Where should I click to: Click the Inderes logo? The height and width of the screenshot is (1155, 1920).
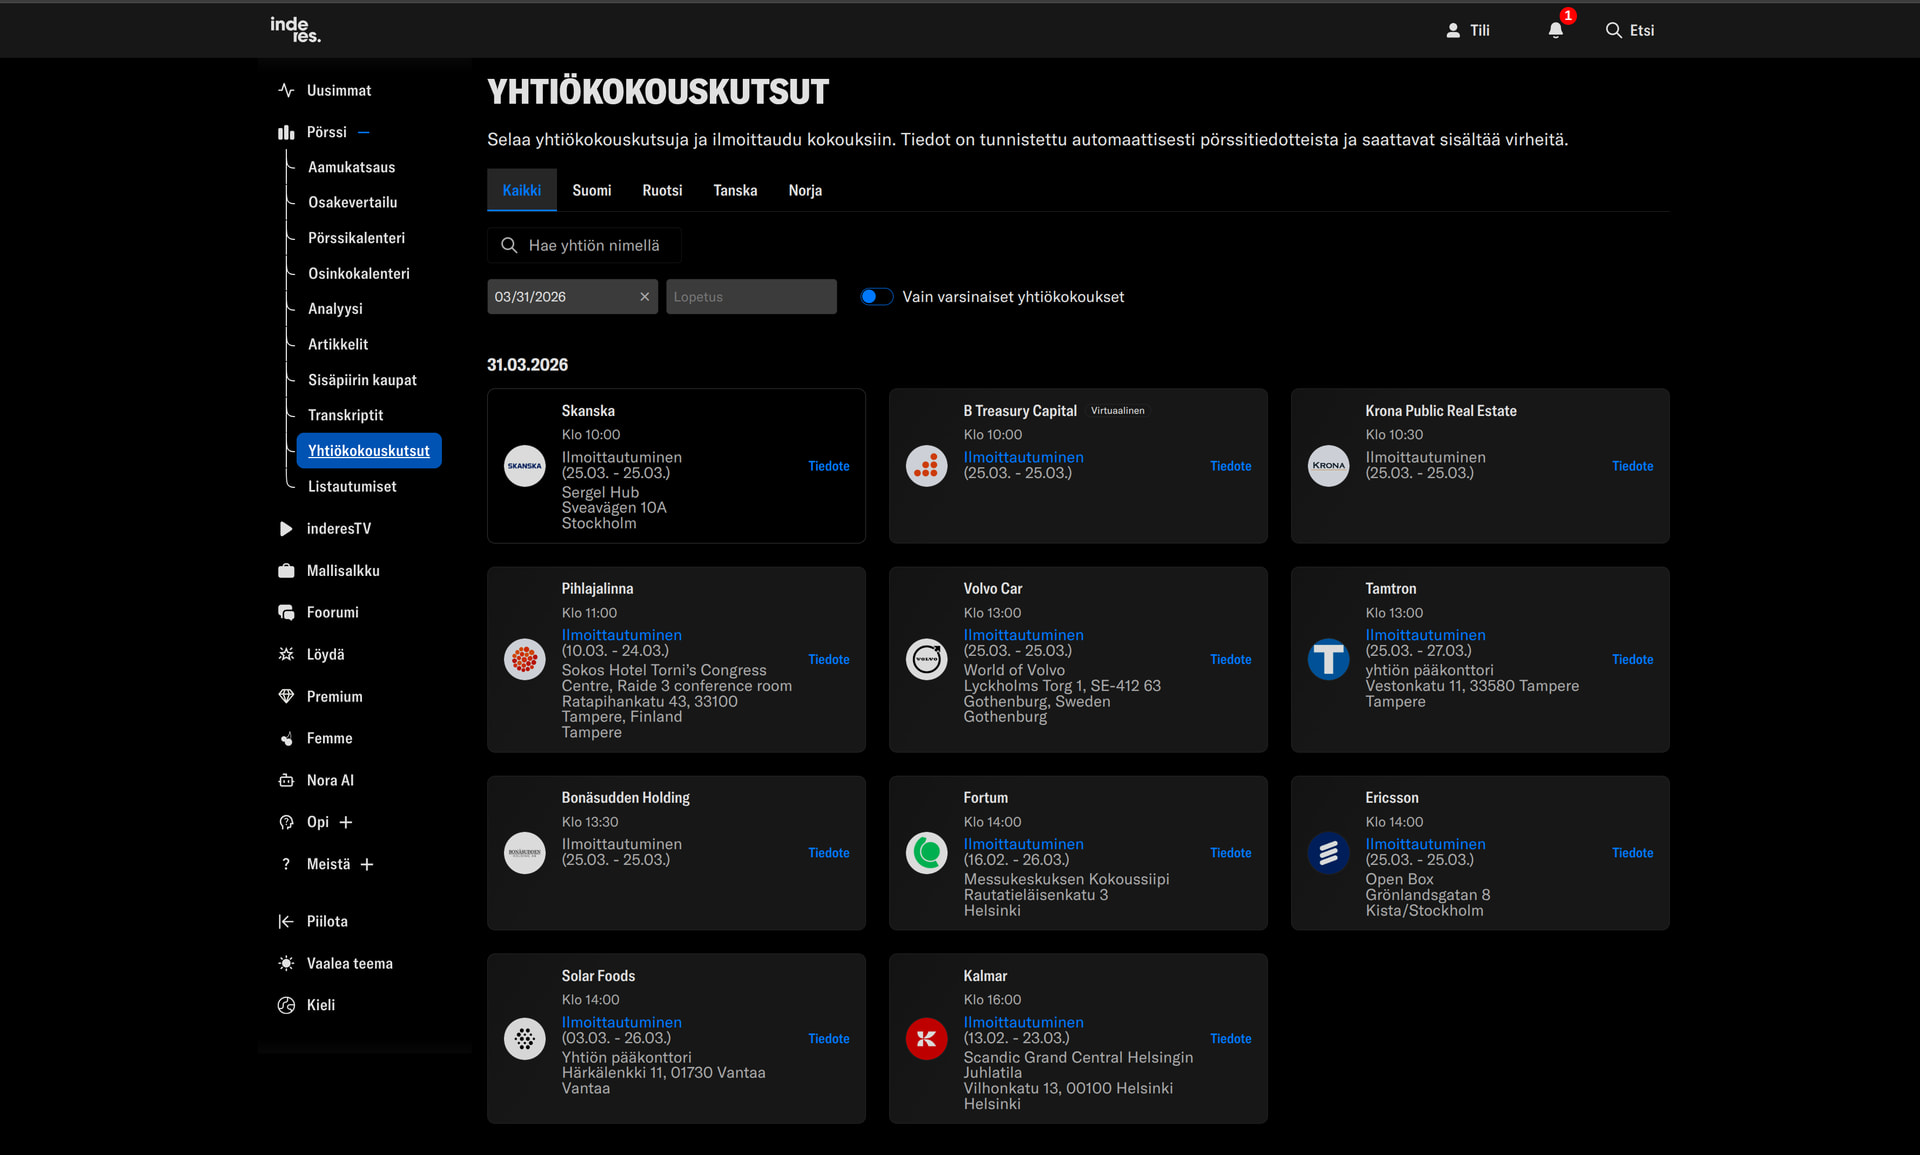point(295,29)
